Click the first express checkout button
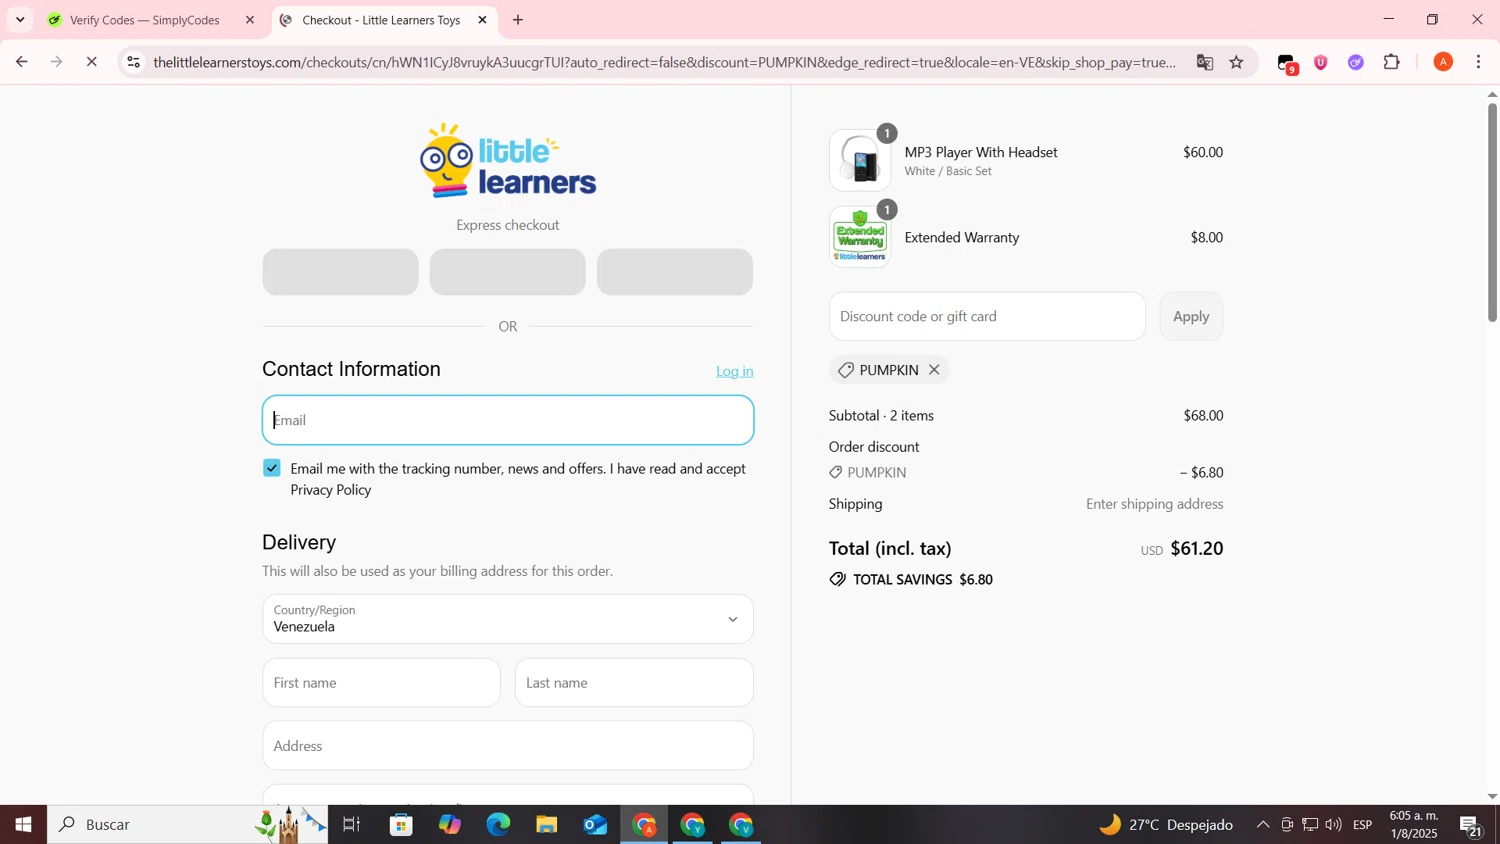1500x844 pixels. coord(340,272)
